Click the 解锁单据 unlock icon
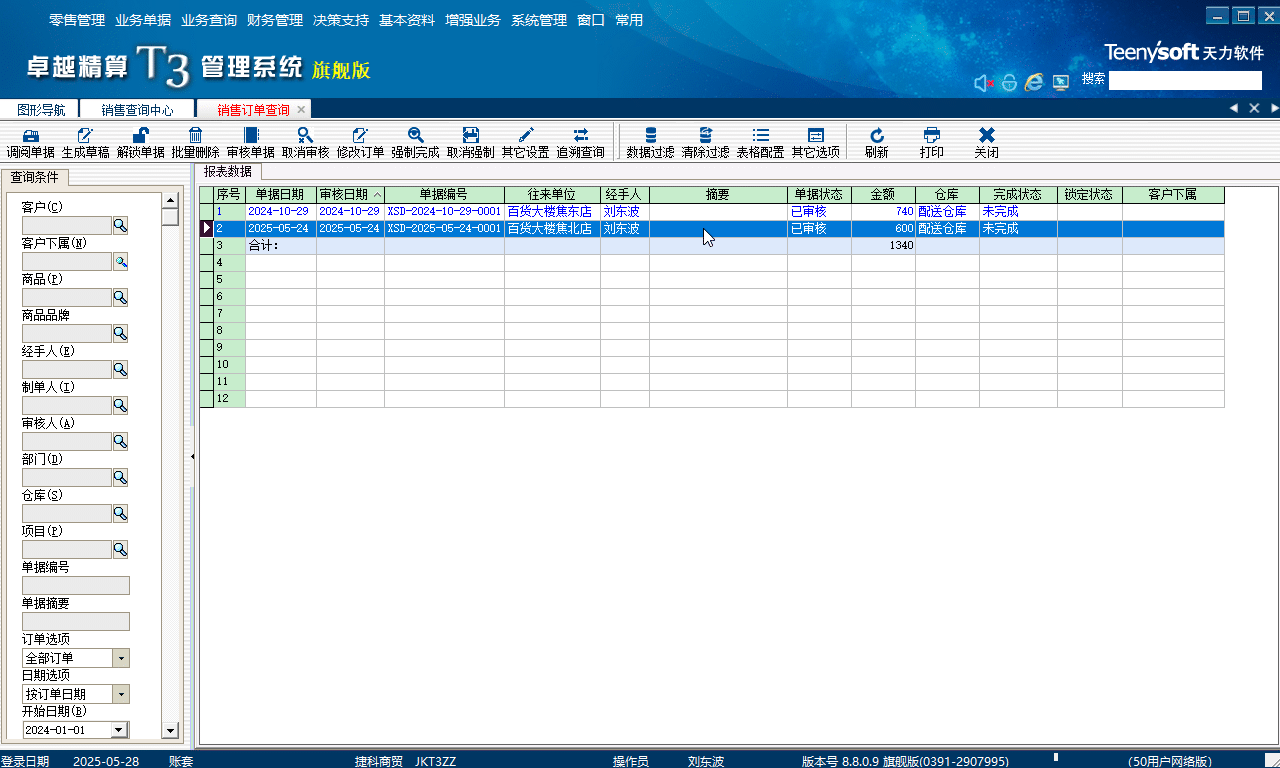Viewport: 1280px width, 768px height. 140,136
